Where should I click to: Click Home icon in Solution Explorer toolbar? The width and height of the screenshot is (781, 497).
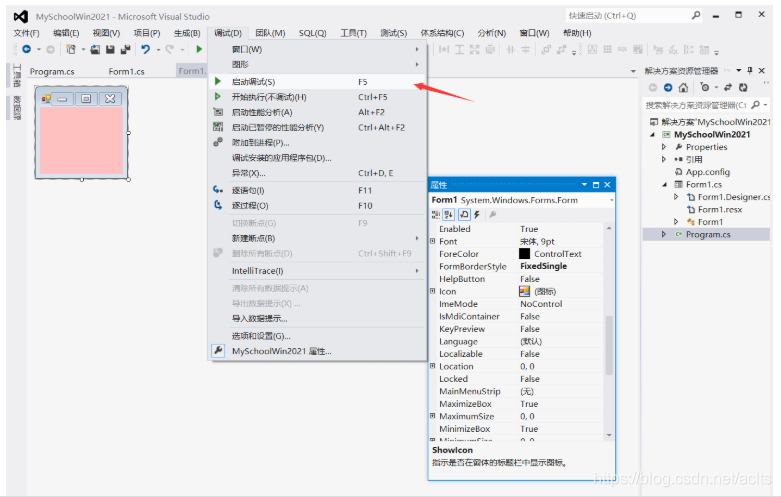tap(683, 88)
